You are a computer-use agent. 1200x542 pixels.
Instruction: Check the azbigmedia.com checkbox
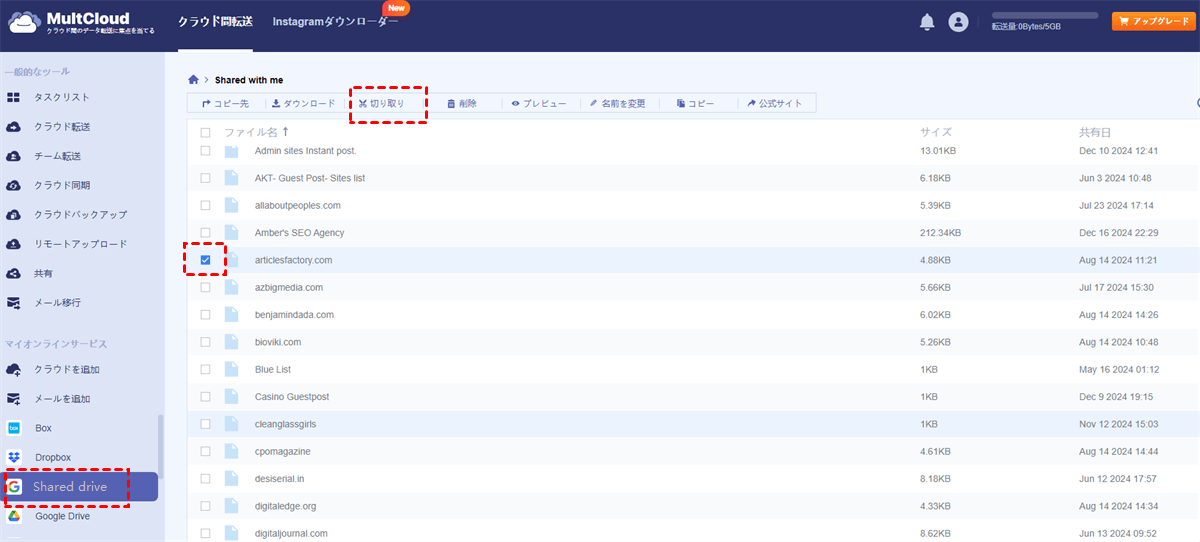click(205, 287)
